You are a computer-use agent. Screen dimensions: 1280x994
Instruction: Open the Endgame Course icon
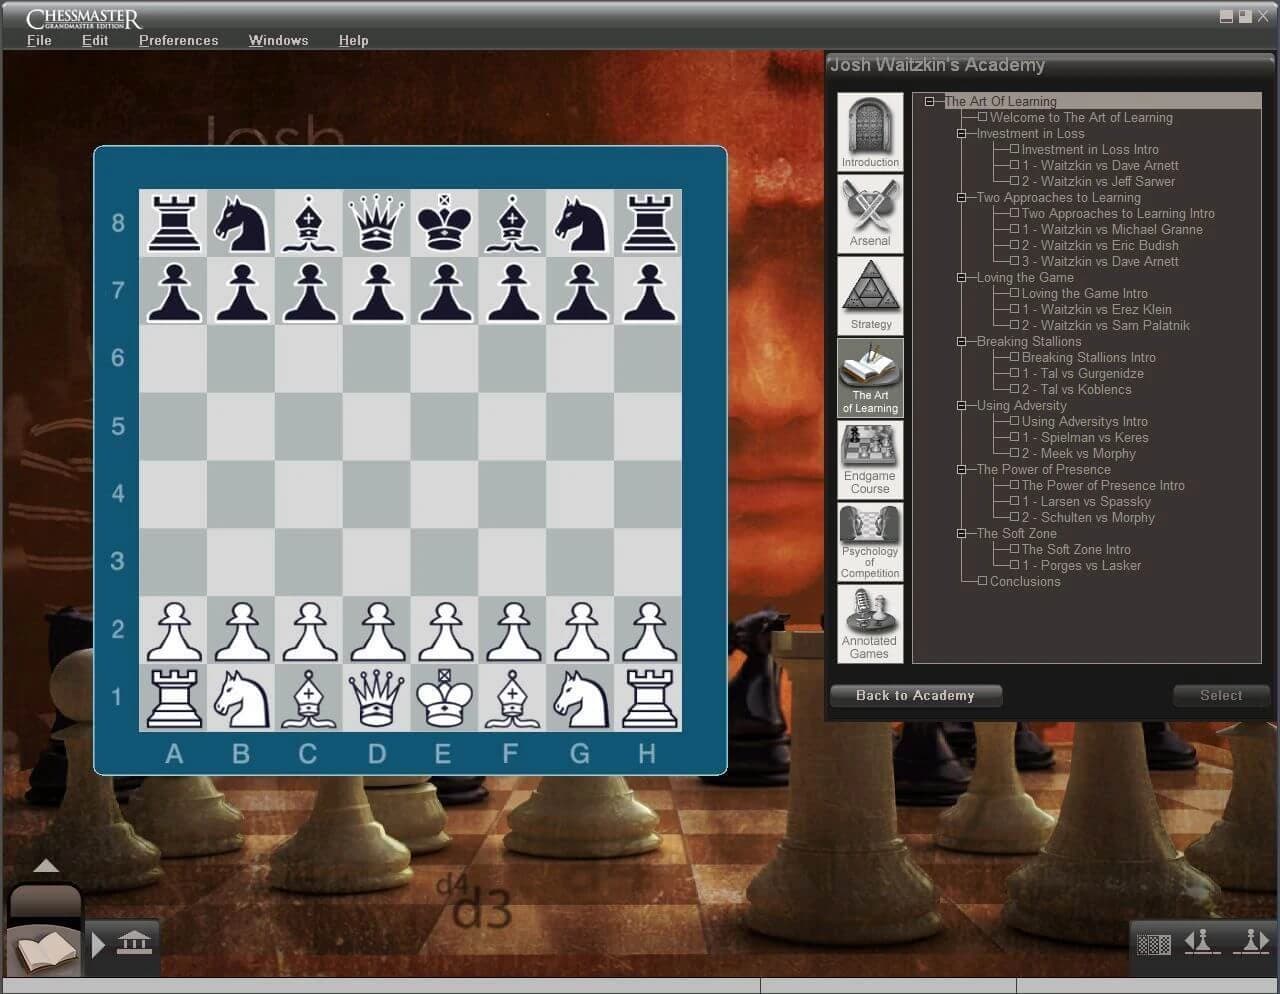pyautogui.click(x=870, y=459)
